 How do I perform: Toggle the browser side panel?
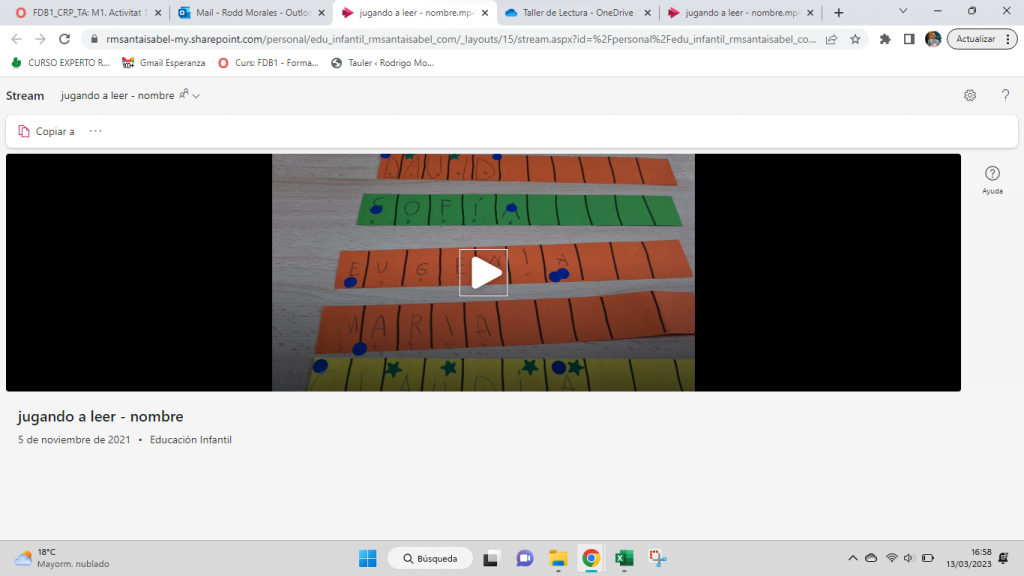click(x=908, y=39)
